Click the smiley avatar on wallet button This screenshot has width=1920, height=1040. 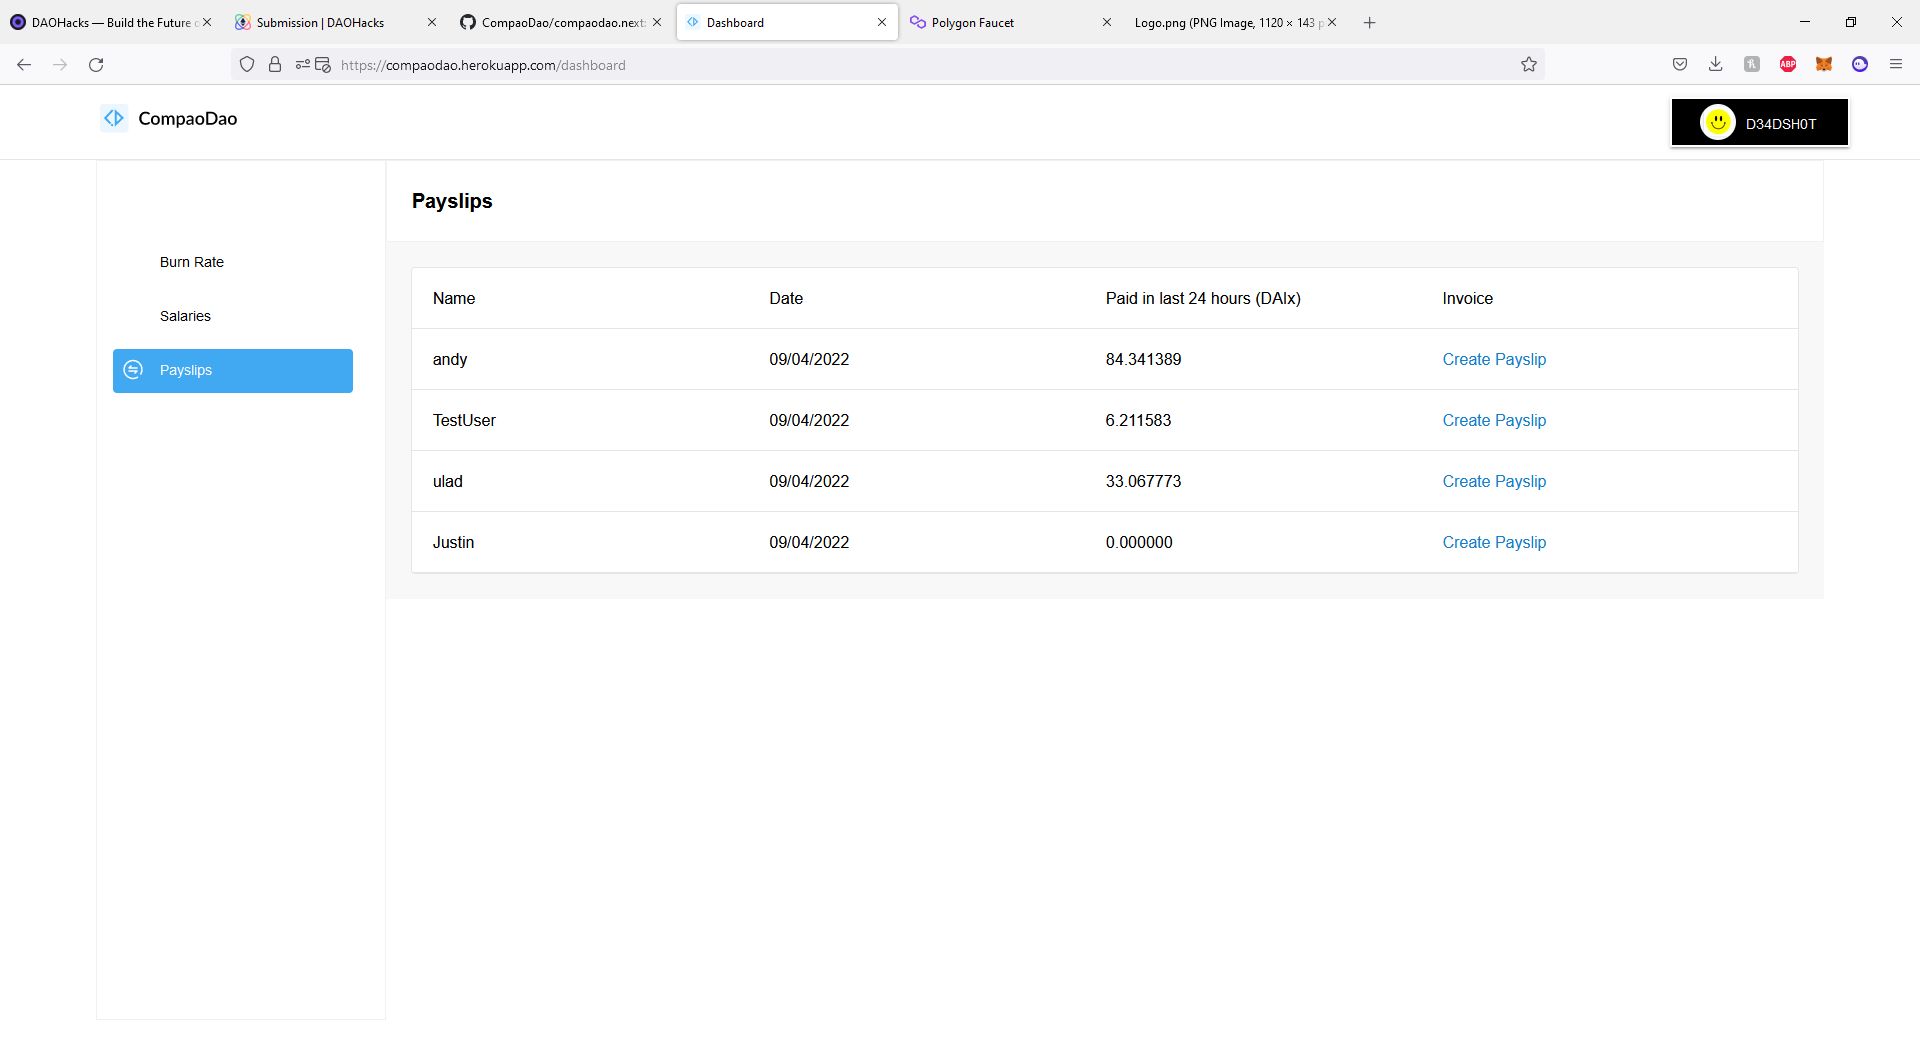pos(1718,123)
